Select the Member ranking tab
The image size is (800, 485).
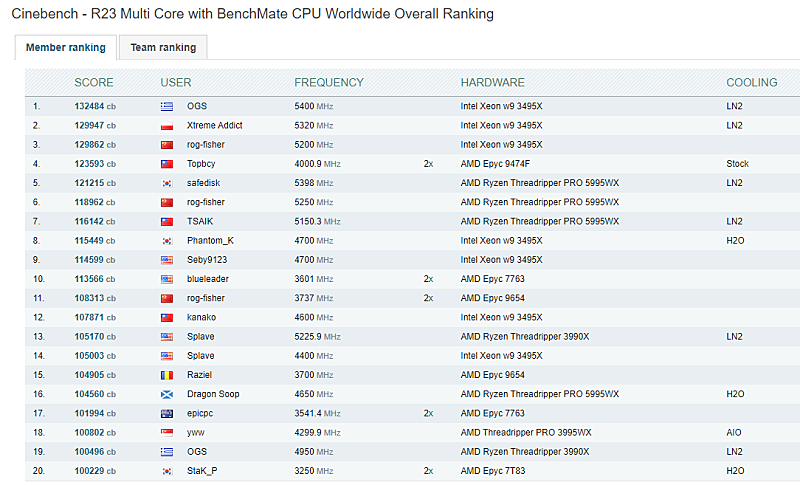pyautogui.click(x=66, y=47)
